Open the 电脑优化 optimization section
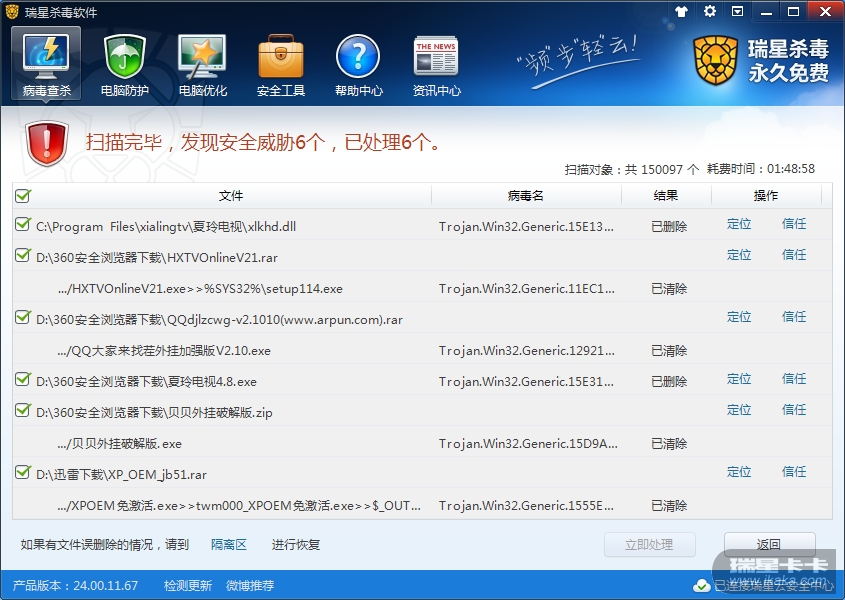This screenshot has height=600, width=845. [x=203, y=64]
